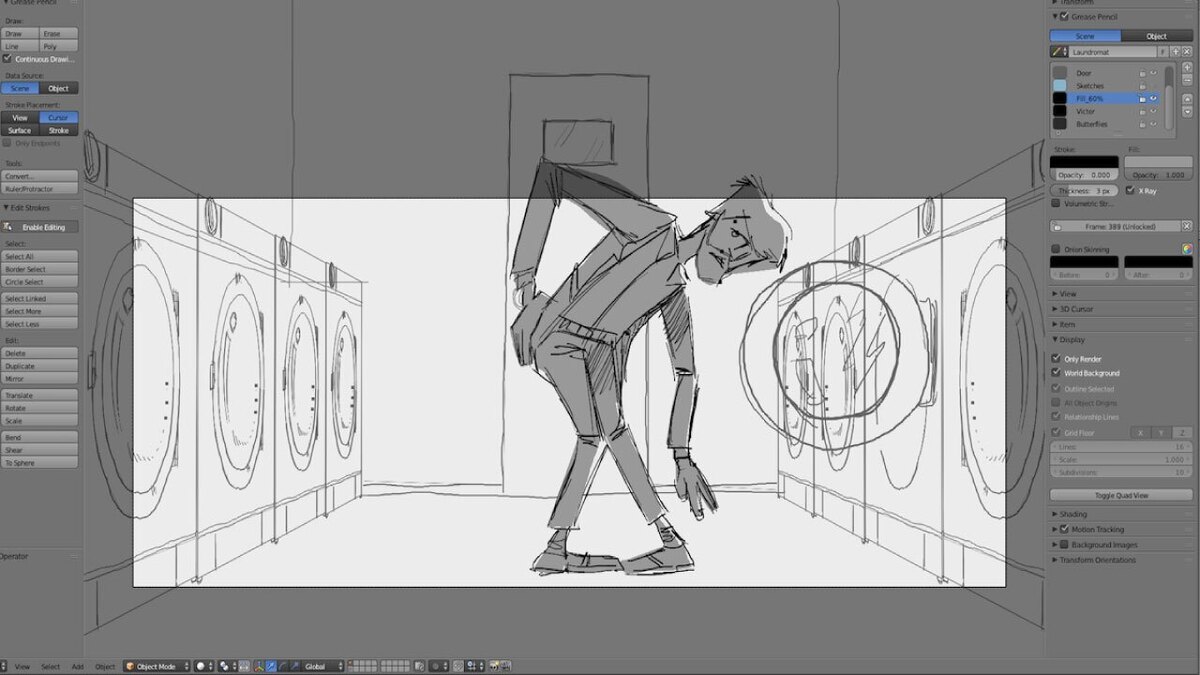Viewport: 1200px width, 675px height.
Task: Uncheck Only Render in Display panel
Action: click(1056, 358)
